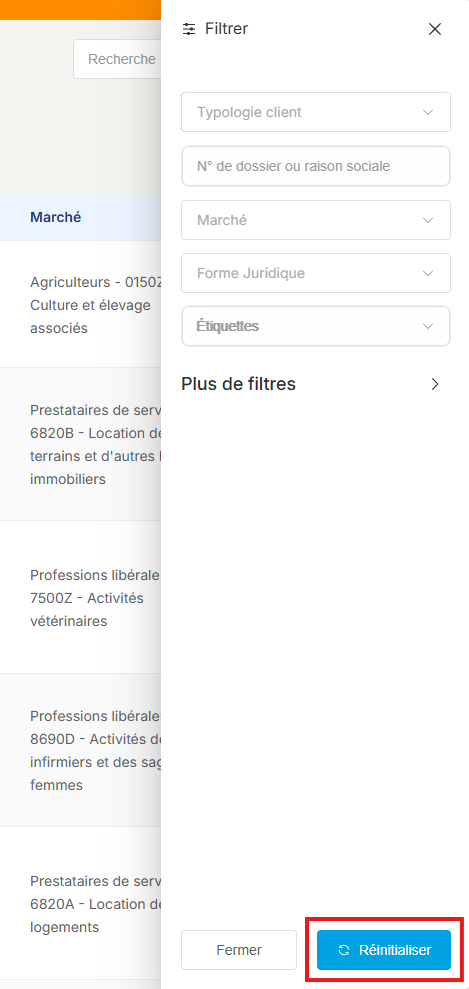Close the Filtrer panel with the X

click(435, 29)
